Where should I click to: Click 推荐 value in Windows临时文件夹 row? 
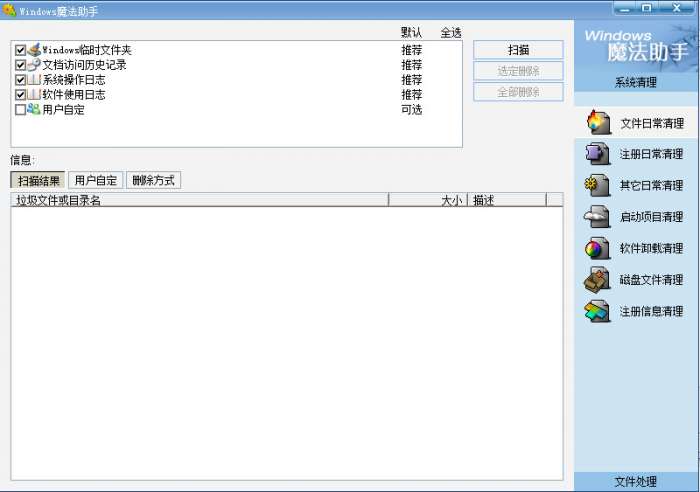click(x=411, y=50)
